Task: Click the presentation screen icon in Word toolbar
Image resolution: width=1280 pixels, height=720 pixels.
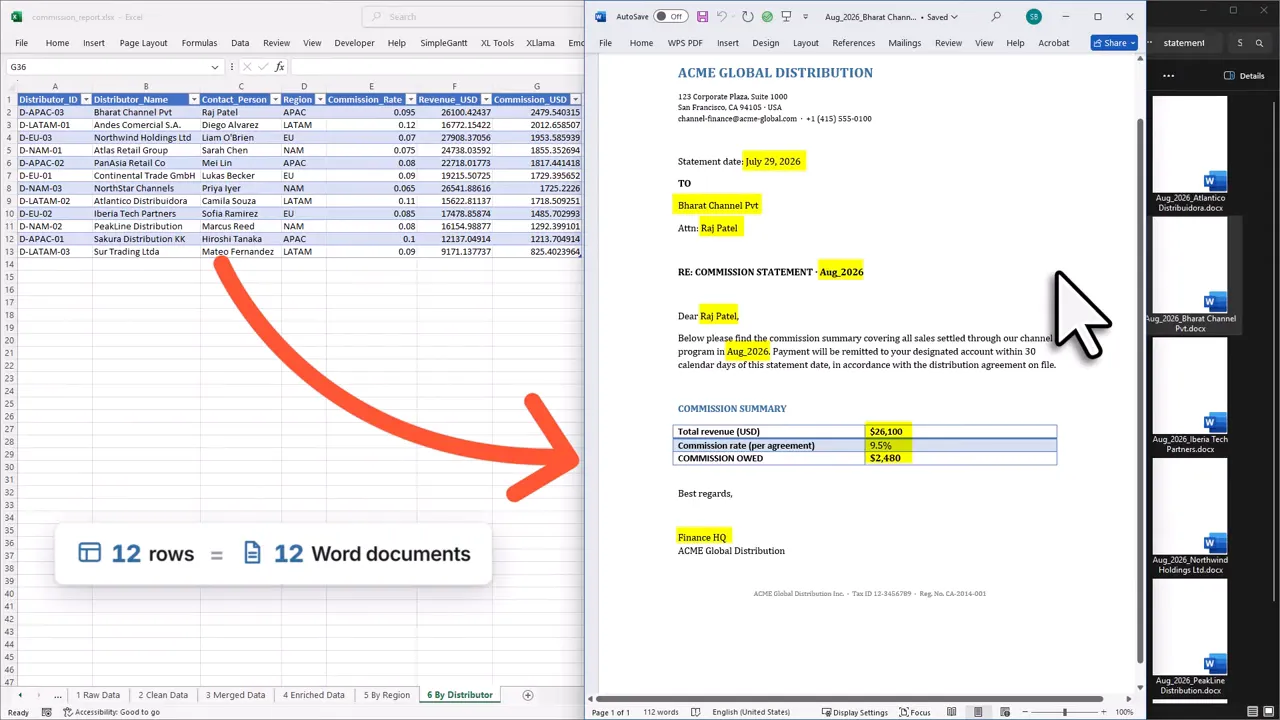Action: coord(787,17)
